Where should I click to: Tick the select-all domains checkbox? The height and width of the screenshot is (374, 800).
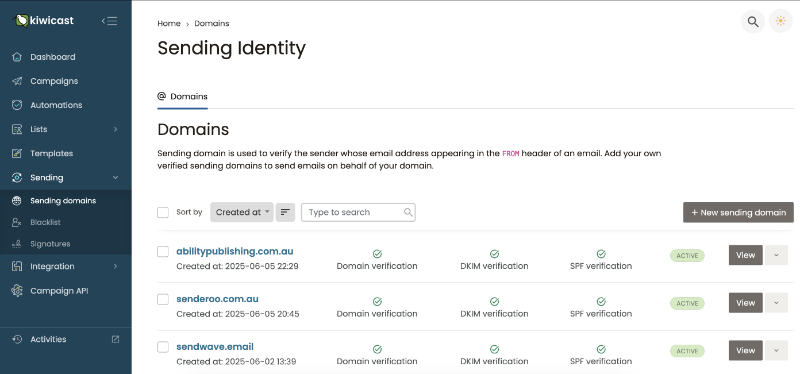[x=163, y=212]
